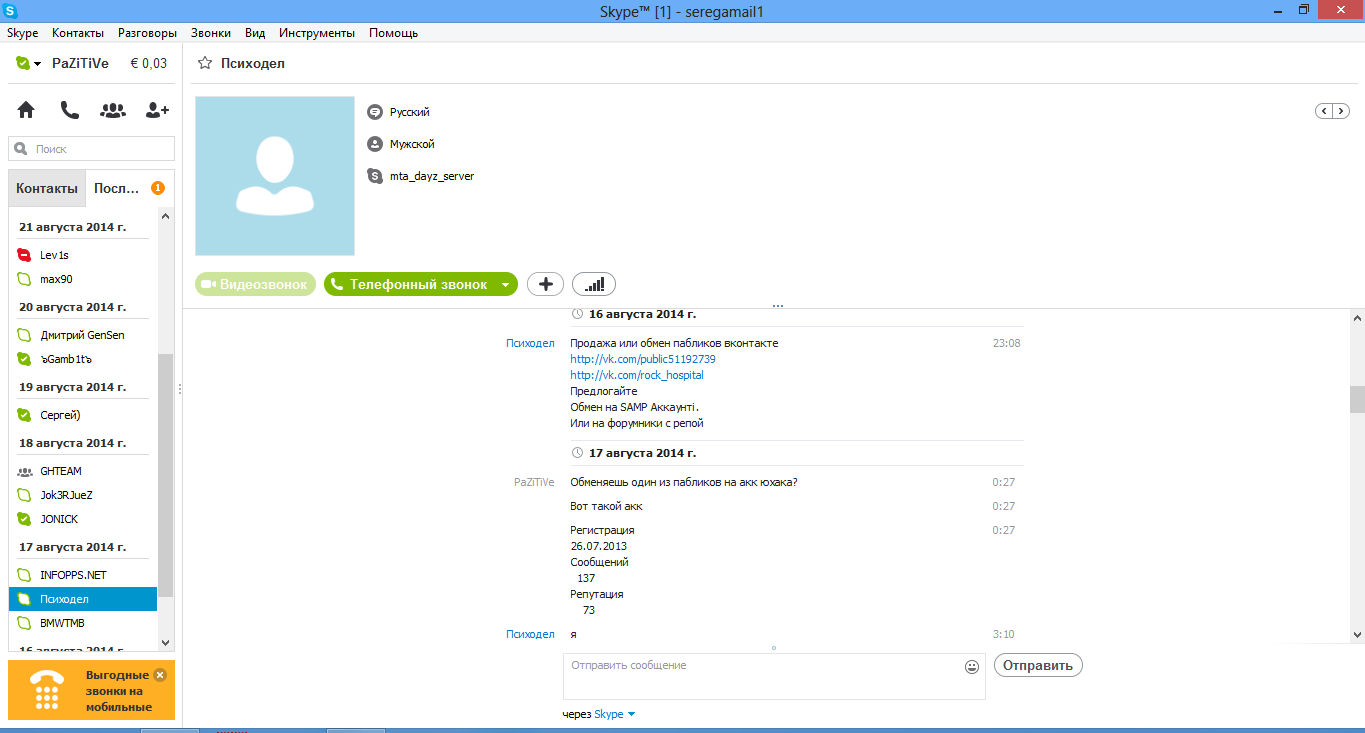Open the Помощь menu
This screenshot has width=1365, height=733.
pyautogui.click(x=393, y=33)
